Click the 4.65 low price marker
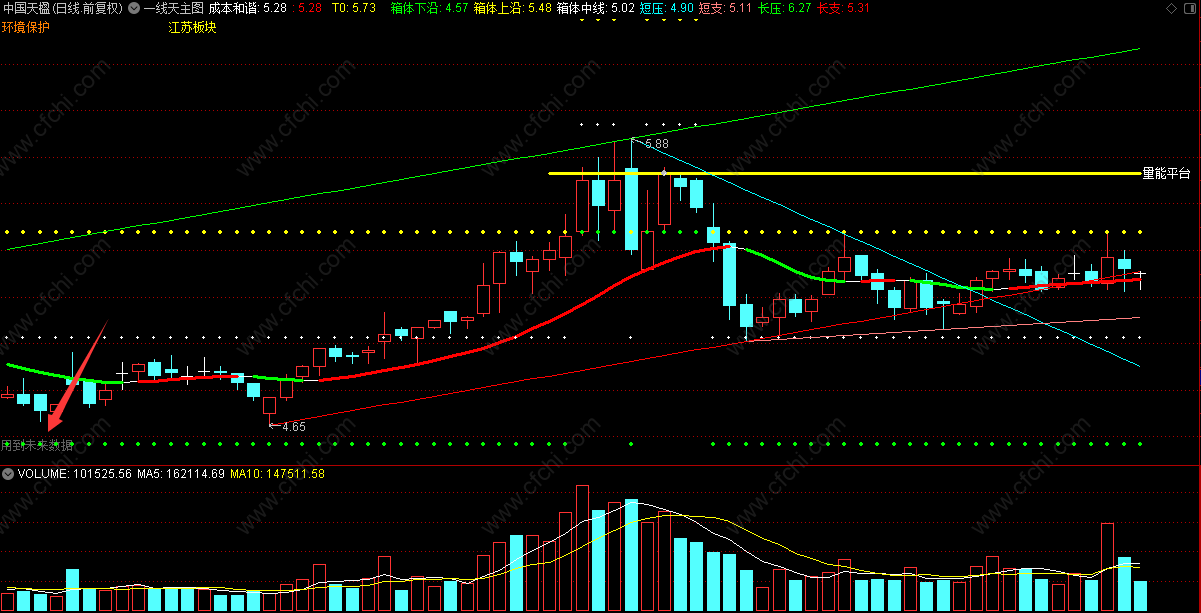1201x613 pixels. (293, 426)
